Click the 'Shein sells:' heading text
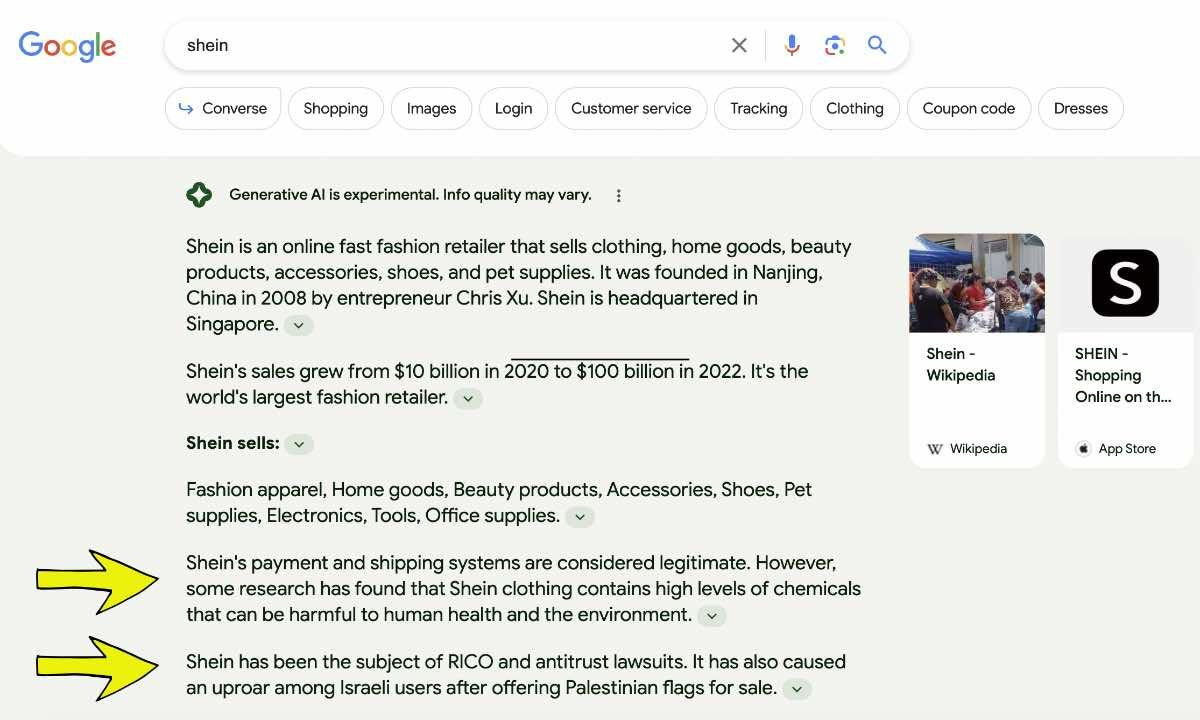 pyautogui.click(x=233, y=443)
